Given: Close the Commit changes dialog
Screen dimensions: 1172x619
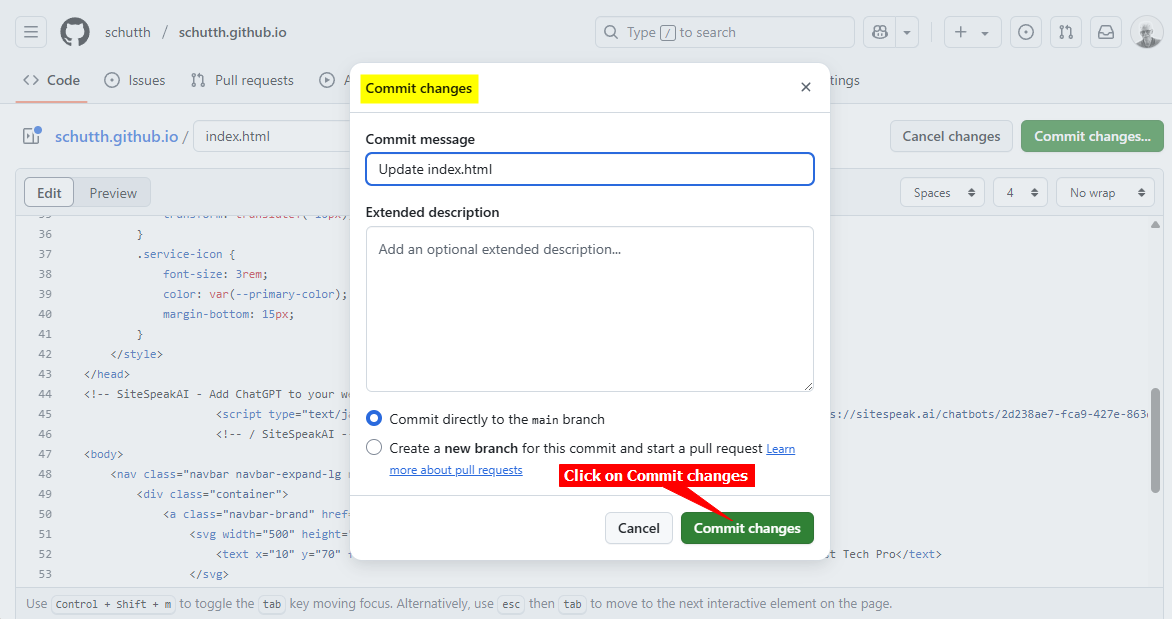Looking at the screenshot, I should tap(806, 87).
